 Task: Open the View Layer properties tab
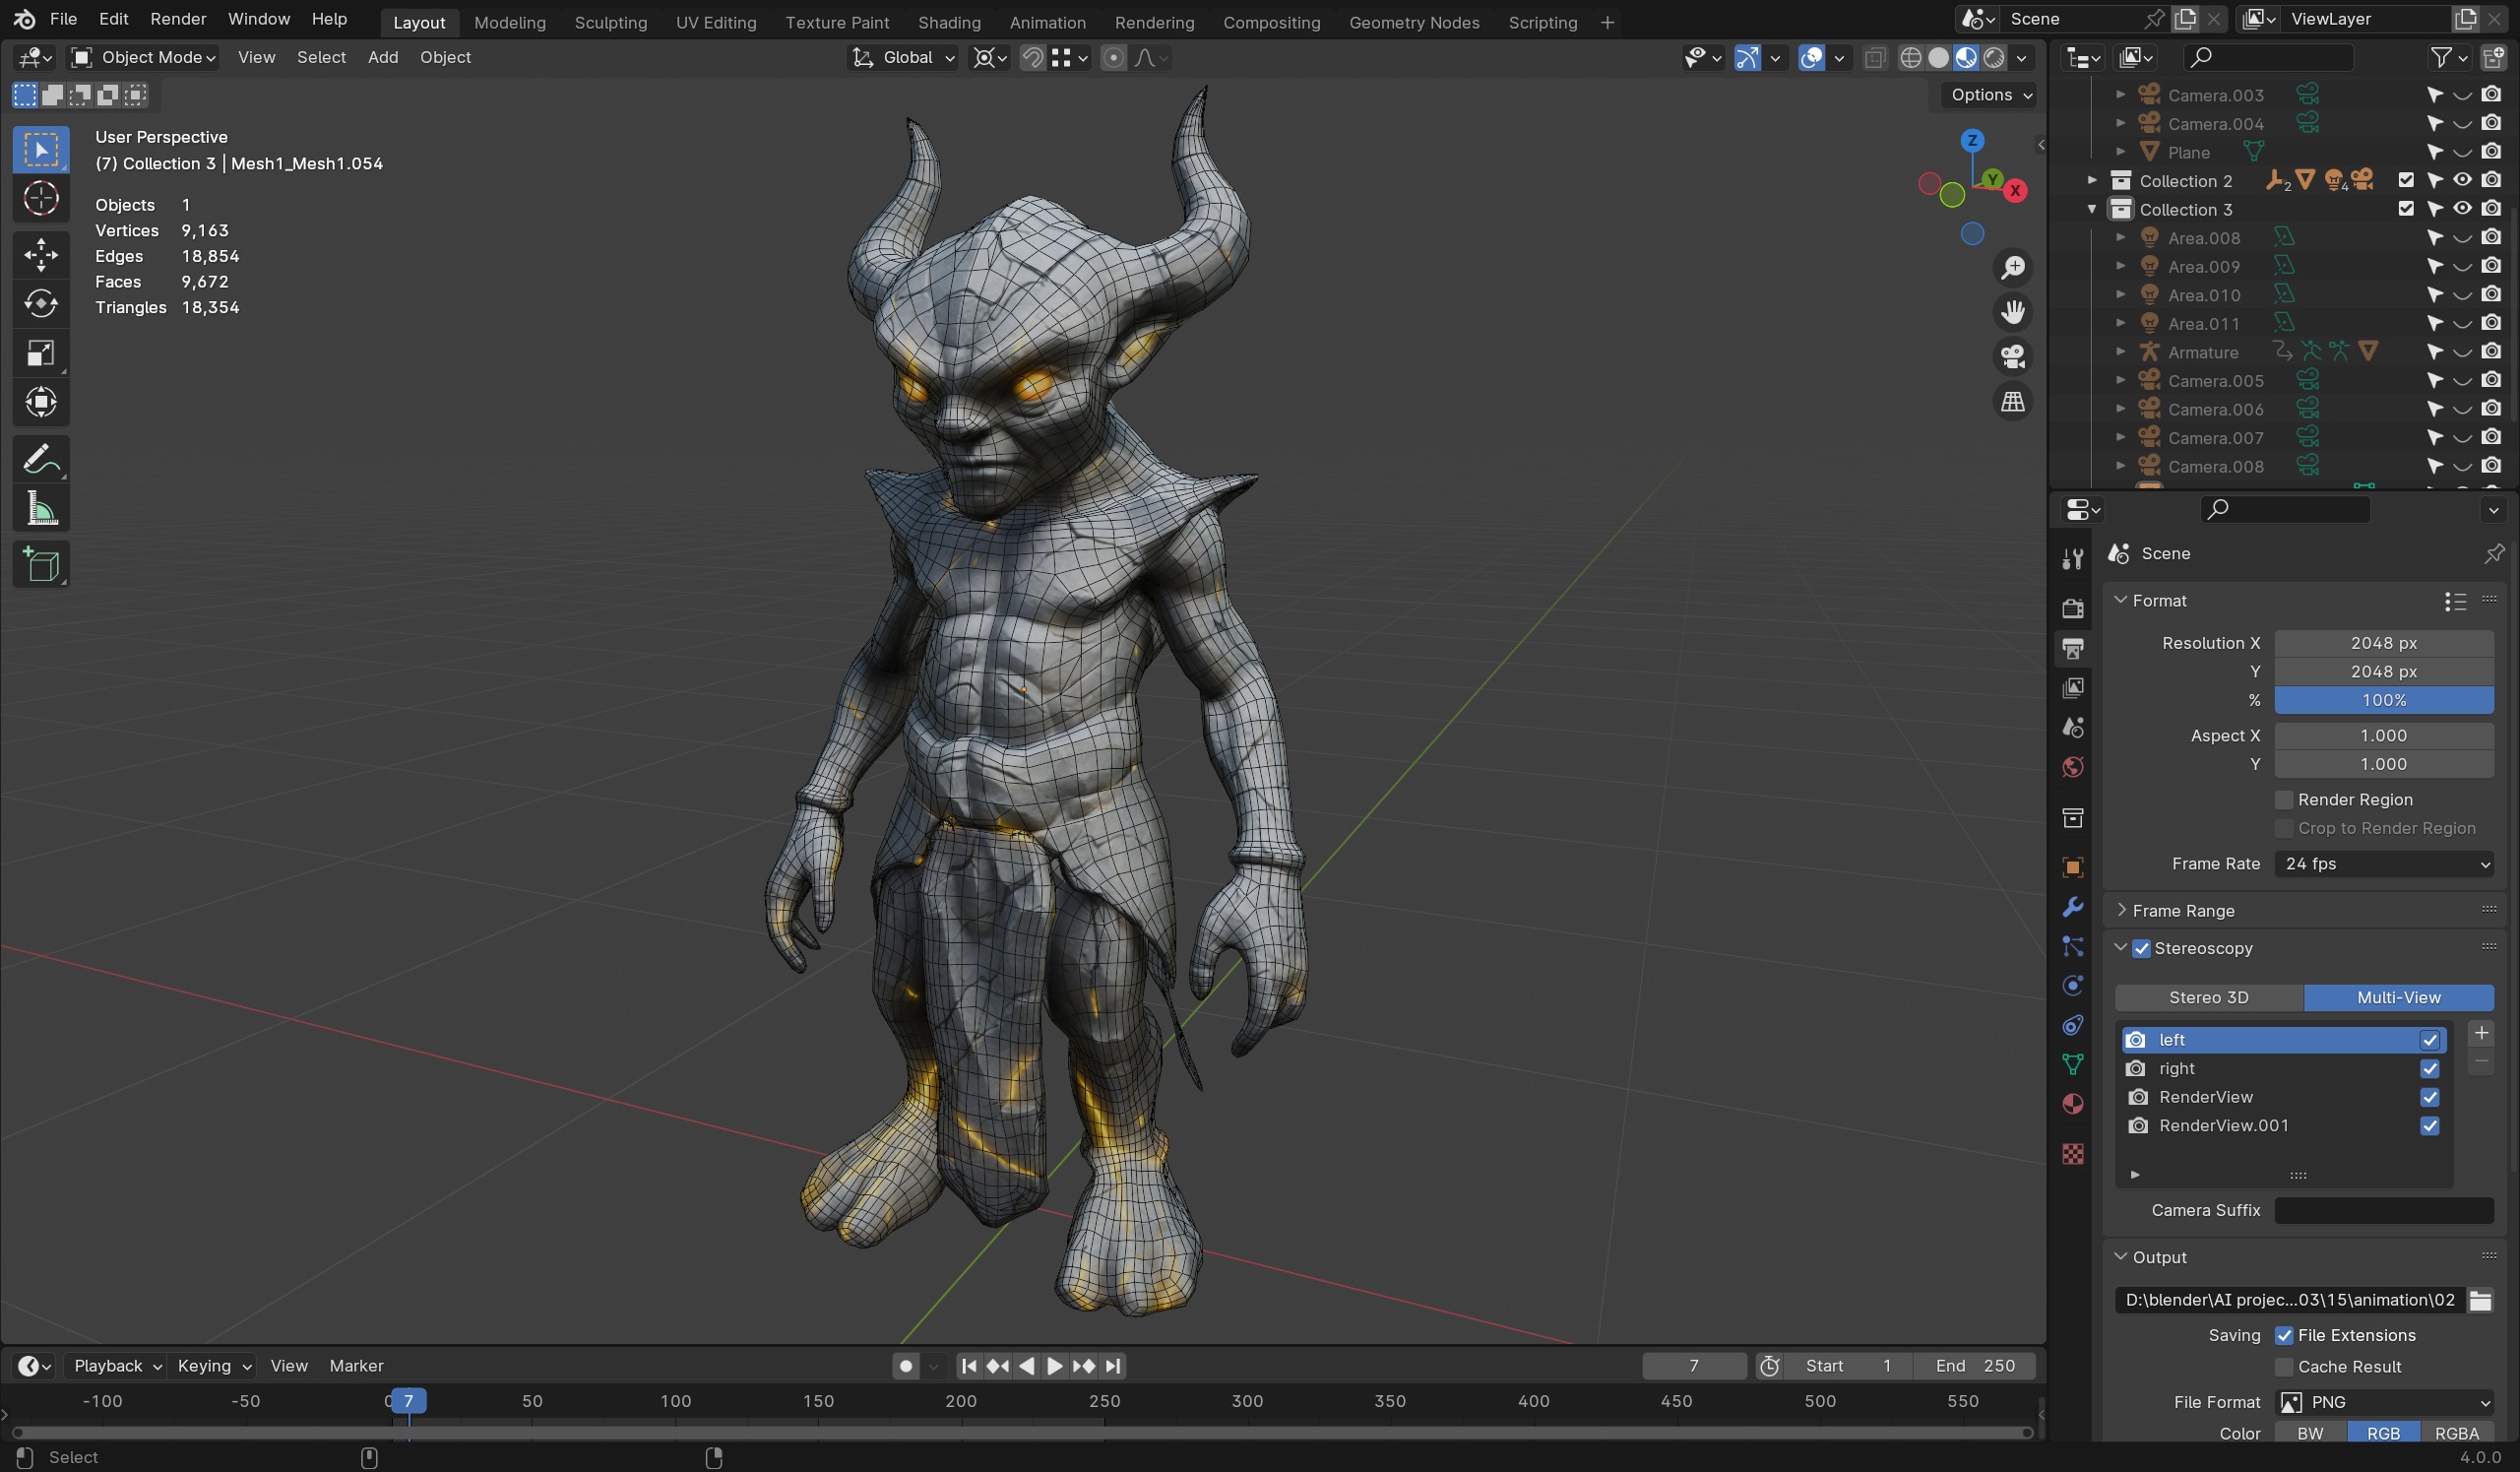[x=2072, y=688]
